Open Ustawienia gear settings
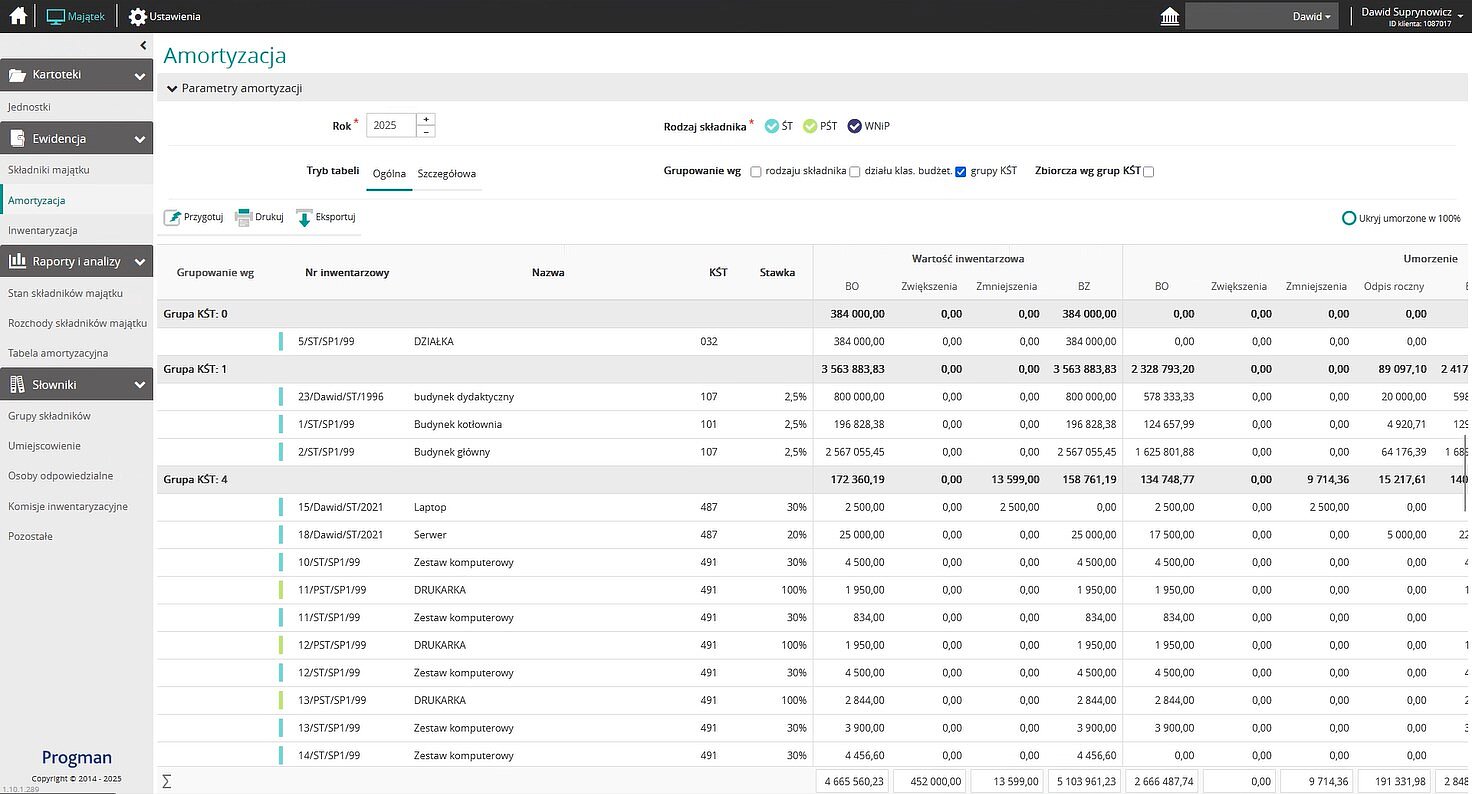This screenshot has width=1472, height=794. point(138,17)
